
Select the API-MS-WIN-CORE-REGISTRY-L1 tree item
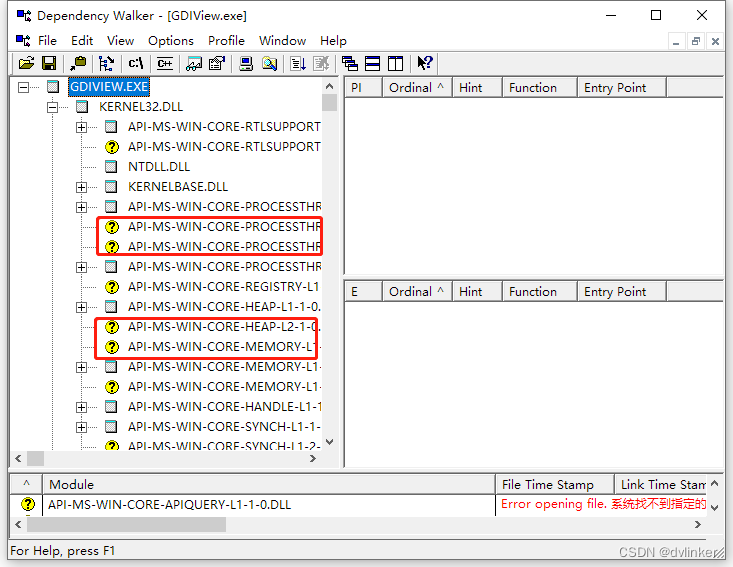tap(223, 287)
